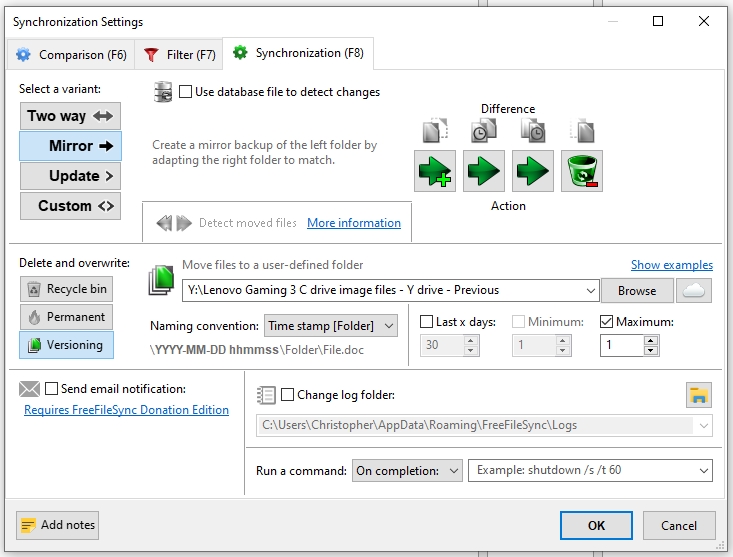The height and width of the screenshot is (557, 733).
Task: Click the left-only files create action arrow
Action: coord(435,171)
